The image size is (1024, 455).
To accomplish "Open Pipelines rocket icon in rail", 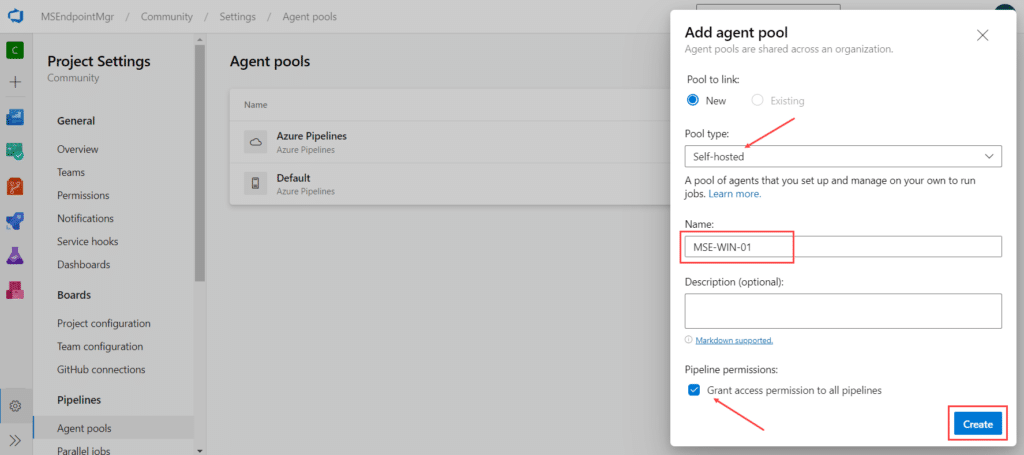I will (x=15, y=221).
